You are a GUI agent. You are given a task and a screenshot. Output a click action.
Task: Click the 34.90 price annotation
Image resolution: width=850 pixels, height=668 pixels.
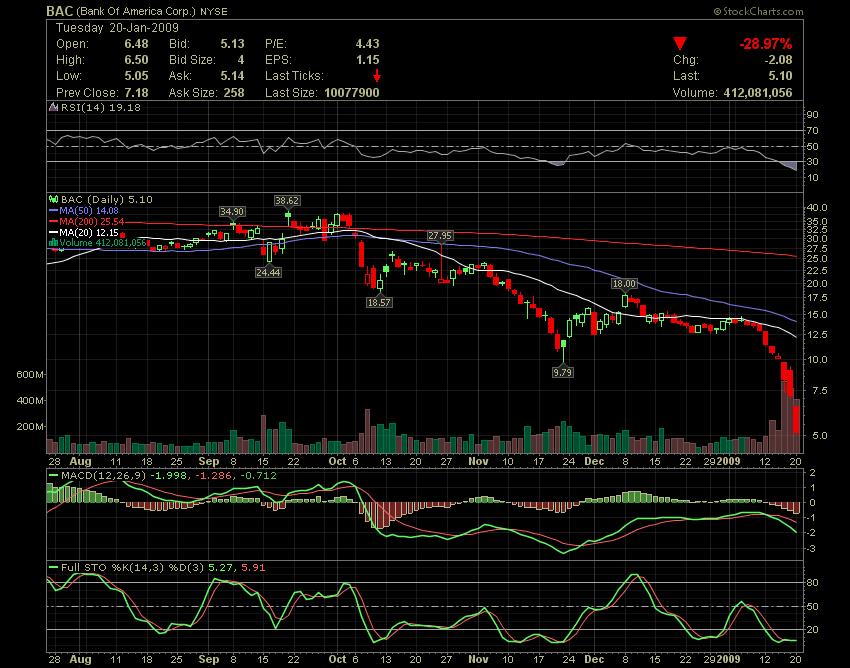232,211
